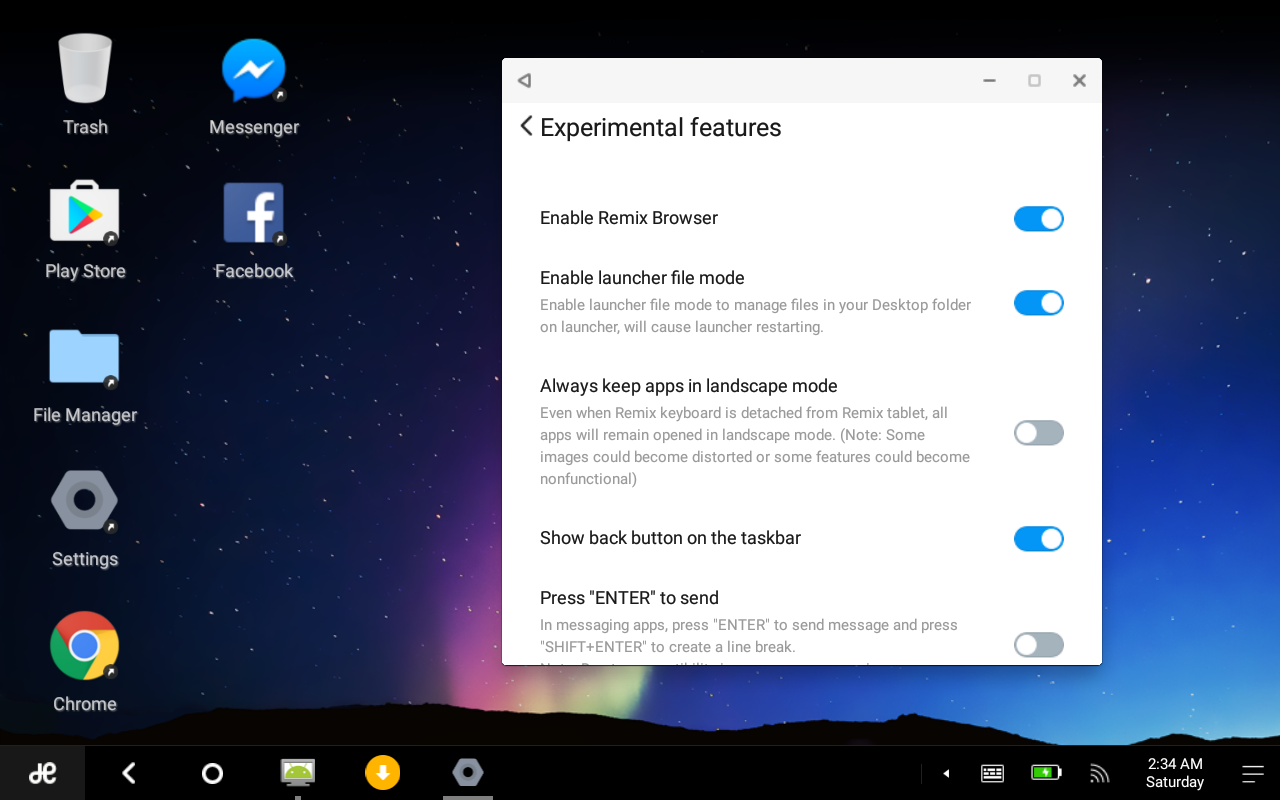Click Show back button on the taskbar text

670,538
